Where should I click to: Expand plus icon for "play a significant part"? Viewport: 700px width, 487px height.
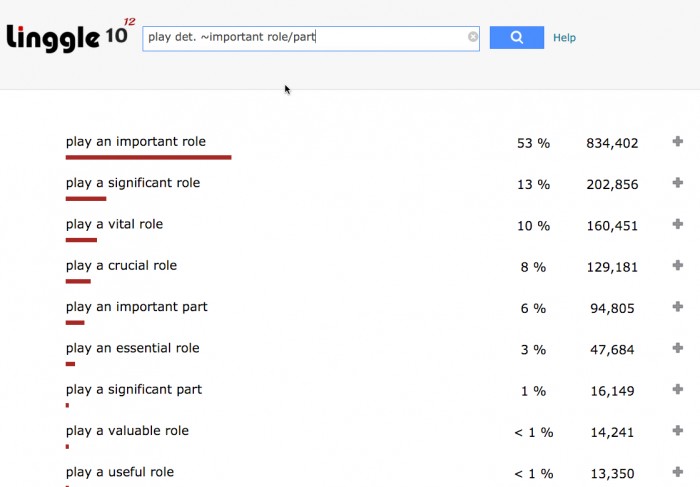click(678, 390)
